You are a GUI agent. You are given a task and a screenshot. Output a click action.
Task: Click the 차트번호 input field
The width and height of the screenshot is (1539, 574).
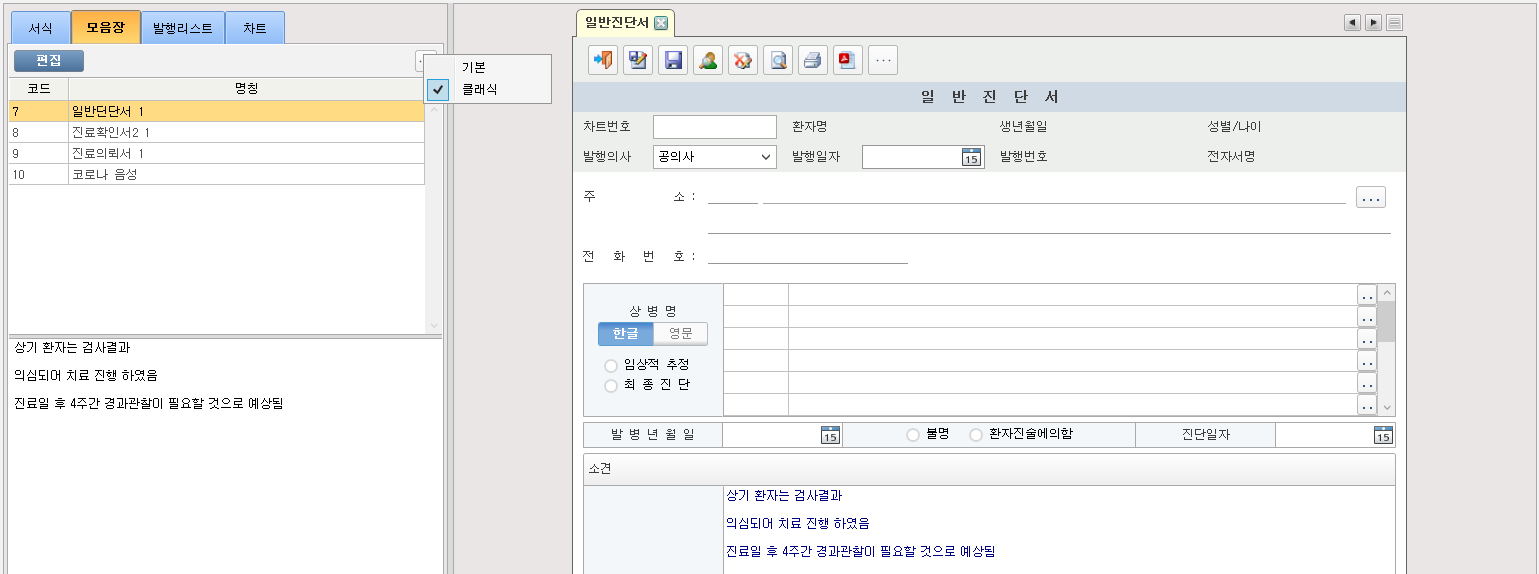(x=714, y=127)
